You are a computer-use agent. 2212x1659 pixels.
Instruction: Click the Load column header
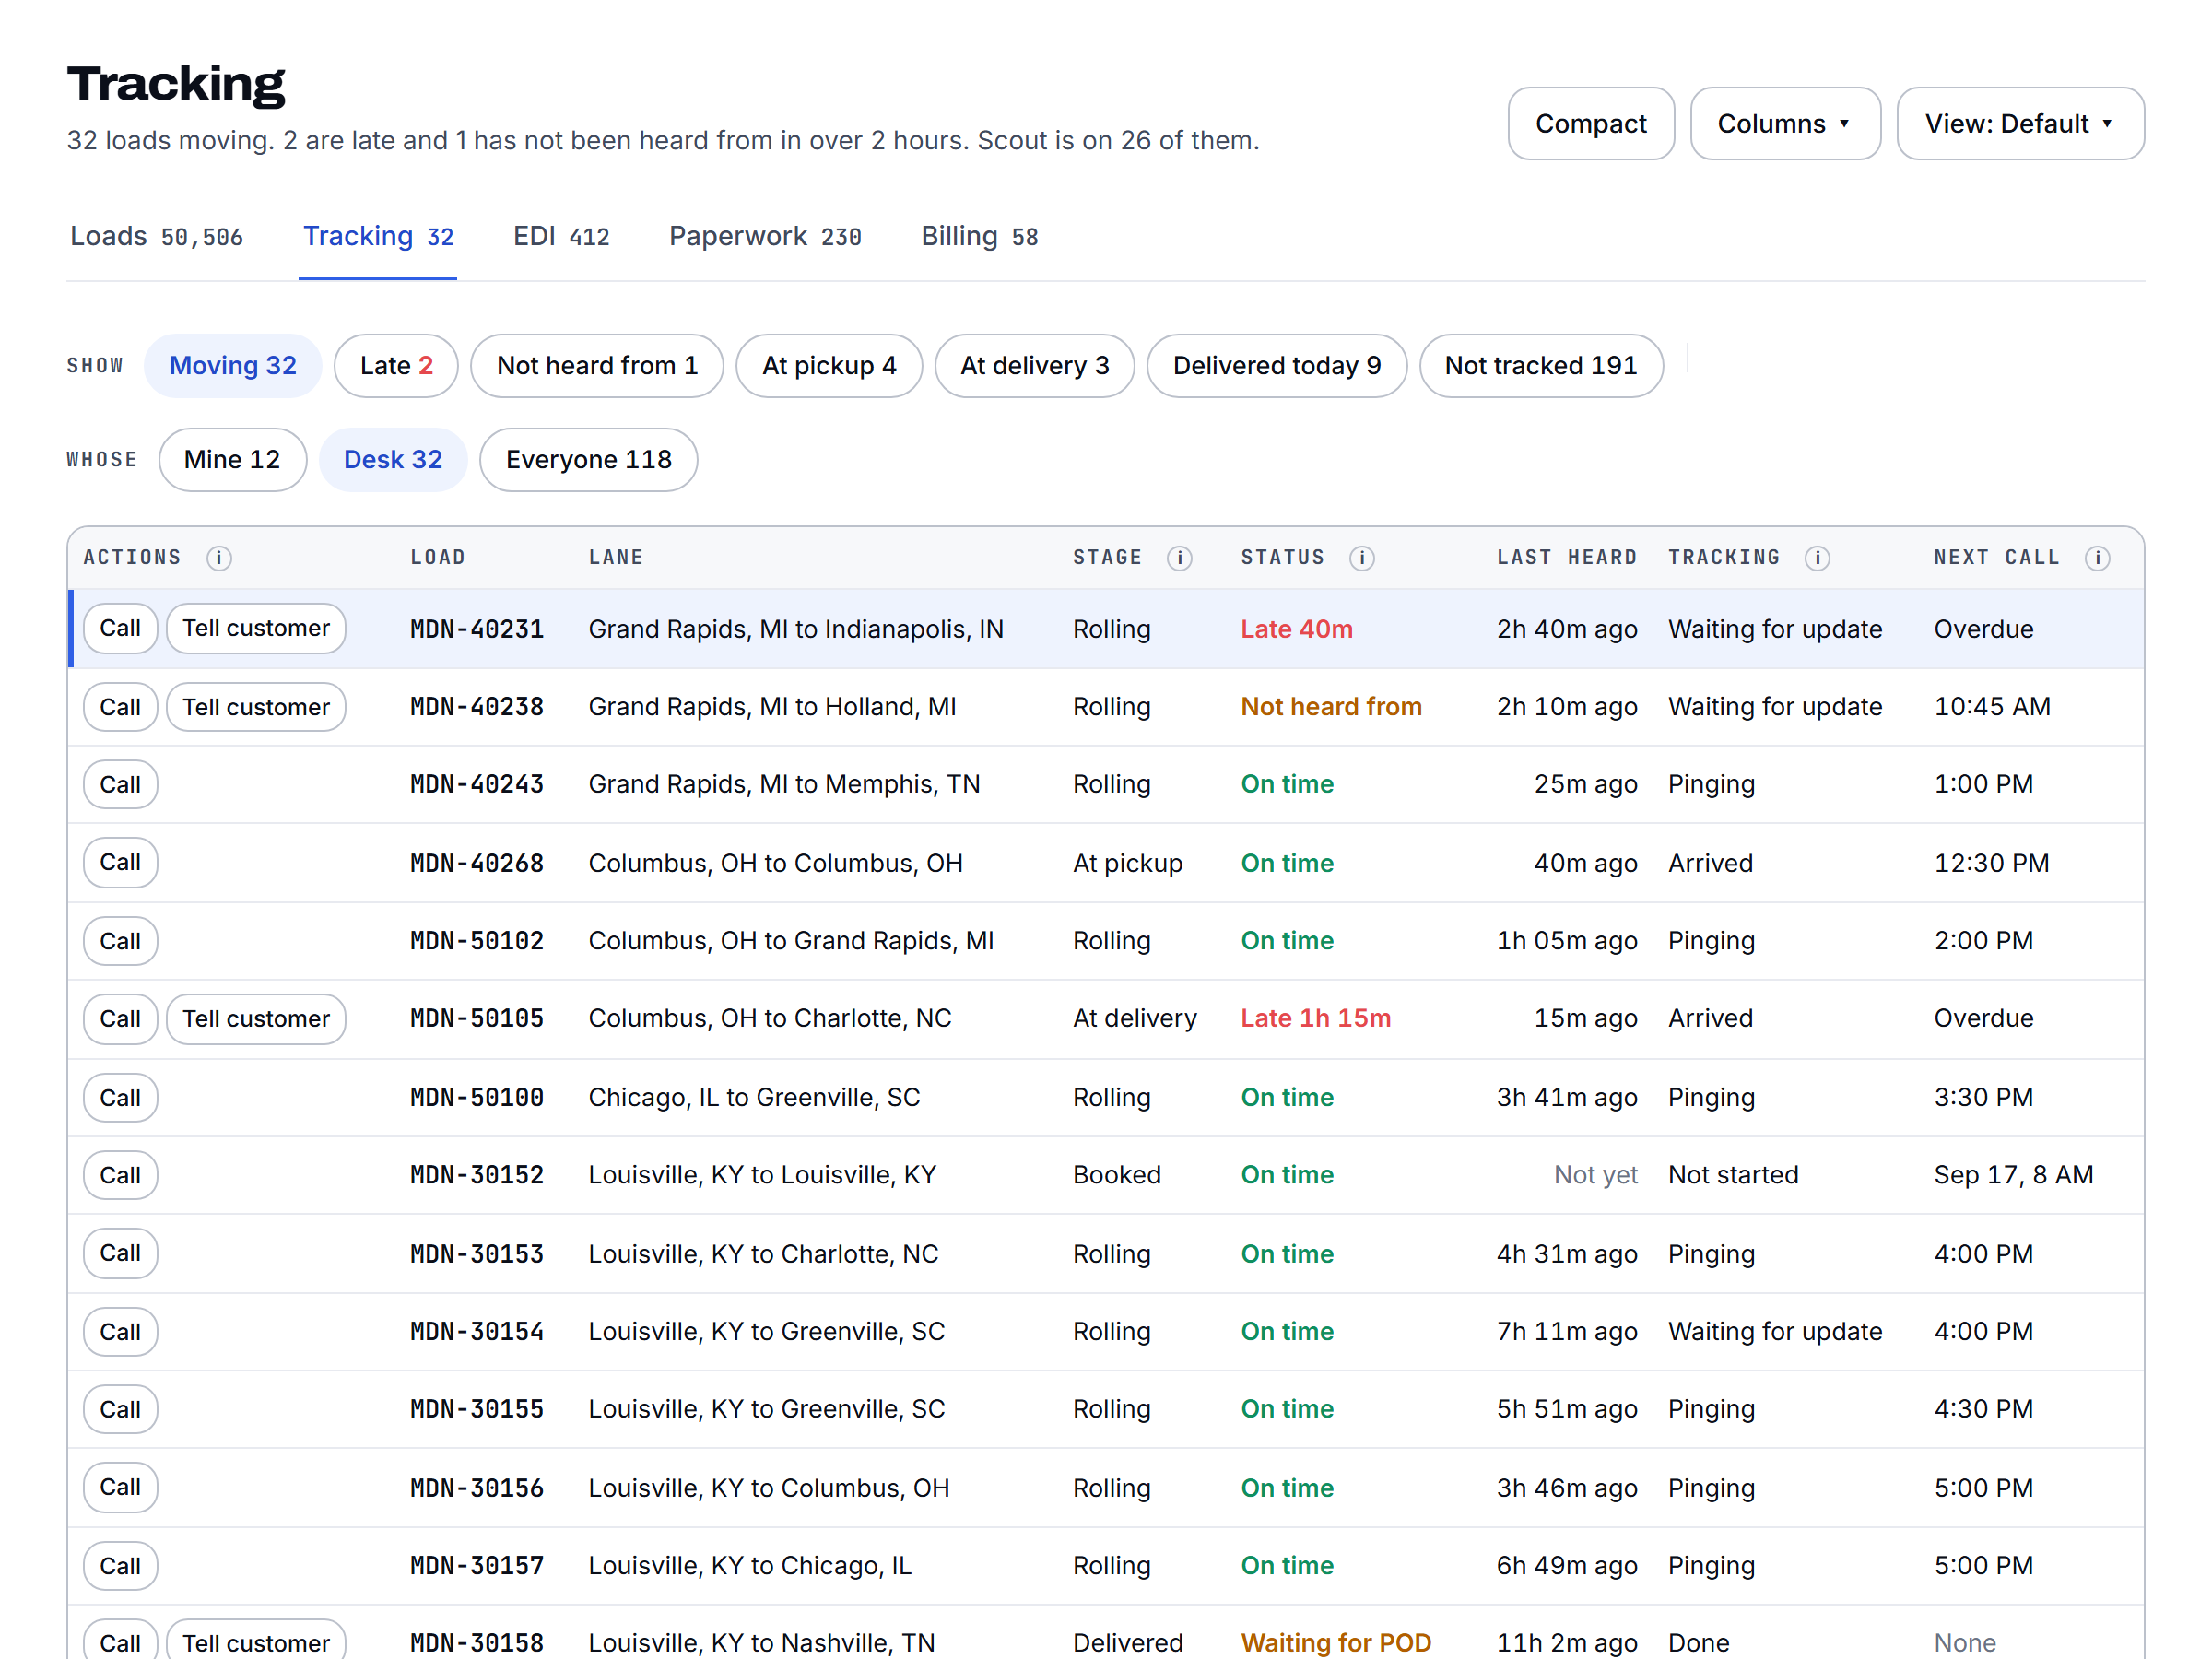pyautogui.click(x=438, y=557)
